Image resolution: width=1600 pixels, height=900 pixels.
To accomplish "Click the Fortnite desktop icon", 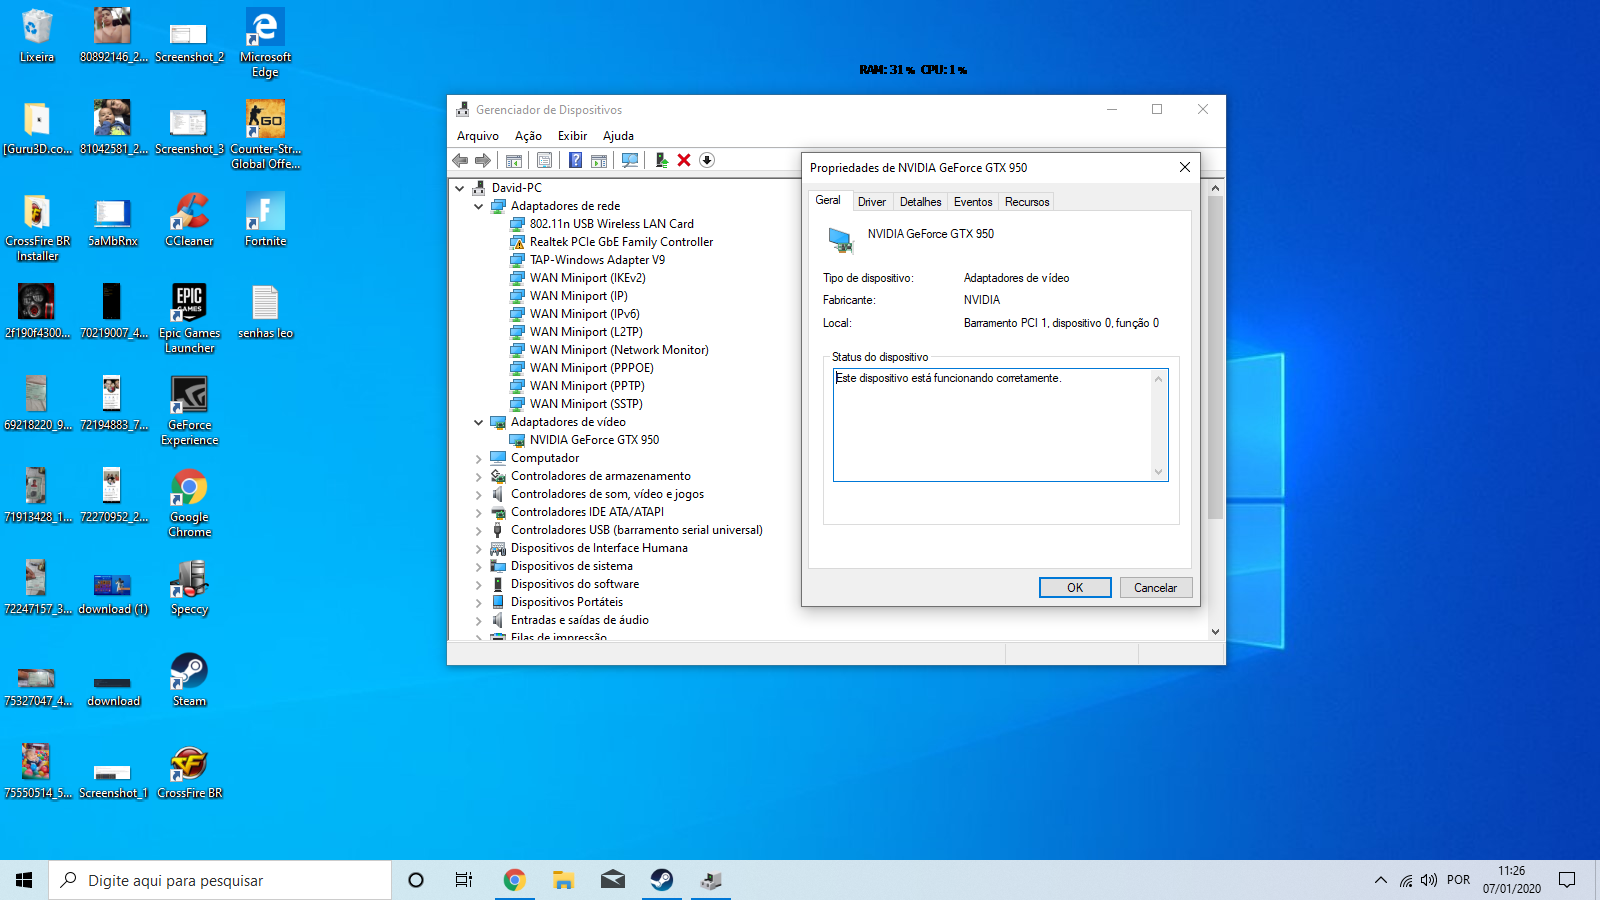I will click(x=265, y=220).
